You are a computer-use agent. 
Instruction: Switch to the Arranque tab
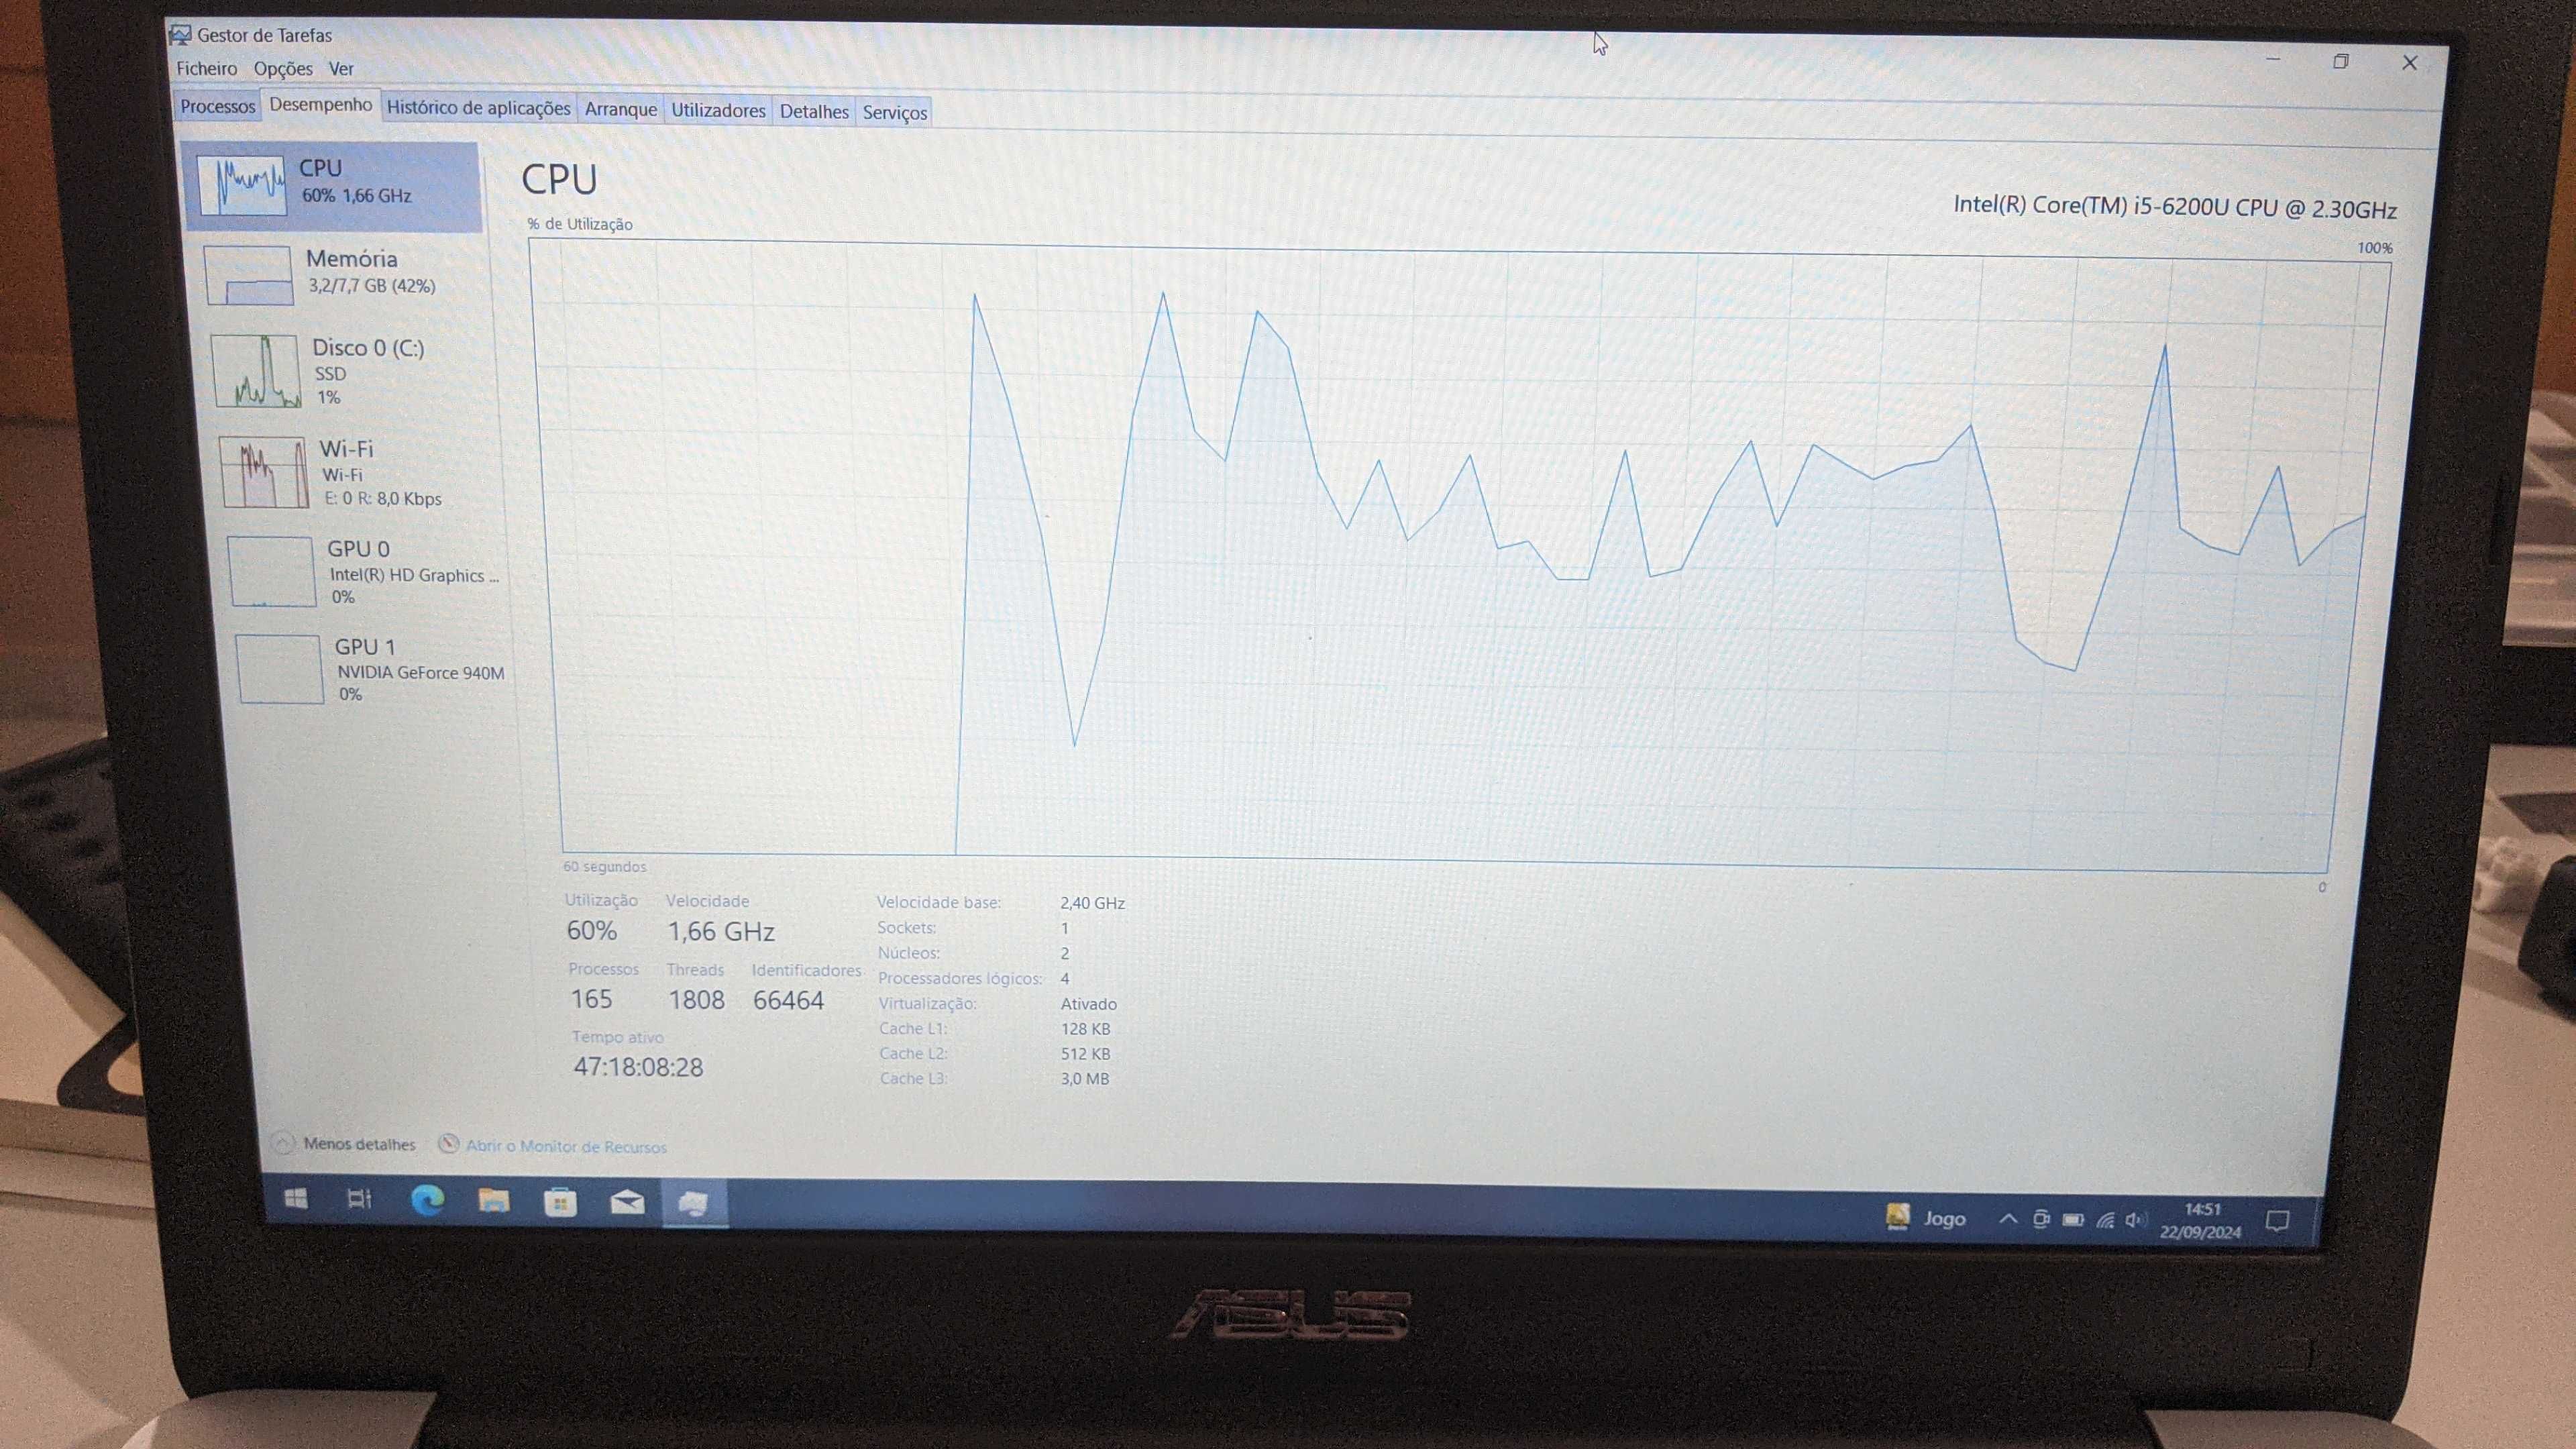pos(620,109)
